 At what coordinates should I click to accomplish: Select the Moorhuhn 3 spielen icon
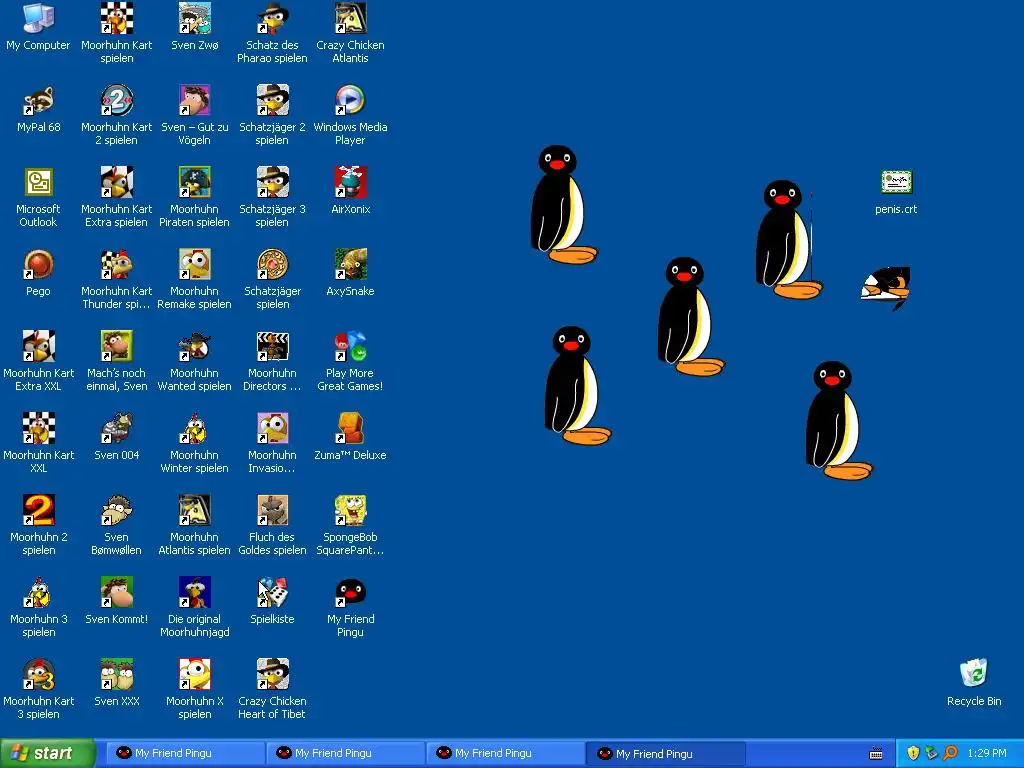pos(39,592)
